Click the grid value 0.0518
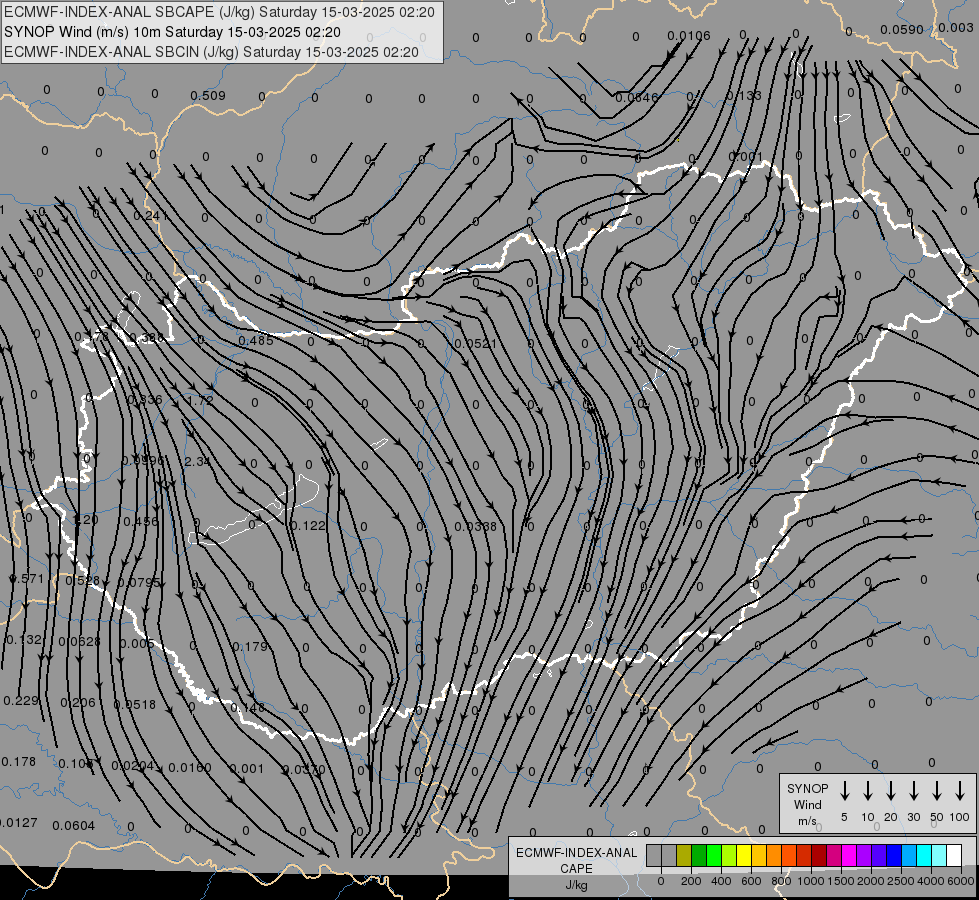 click(135, 705)
